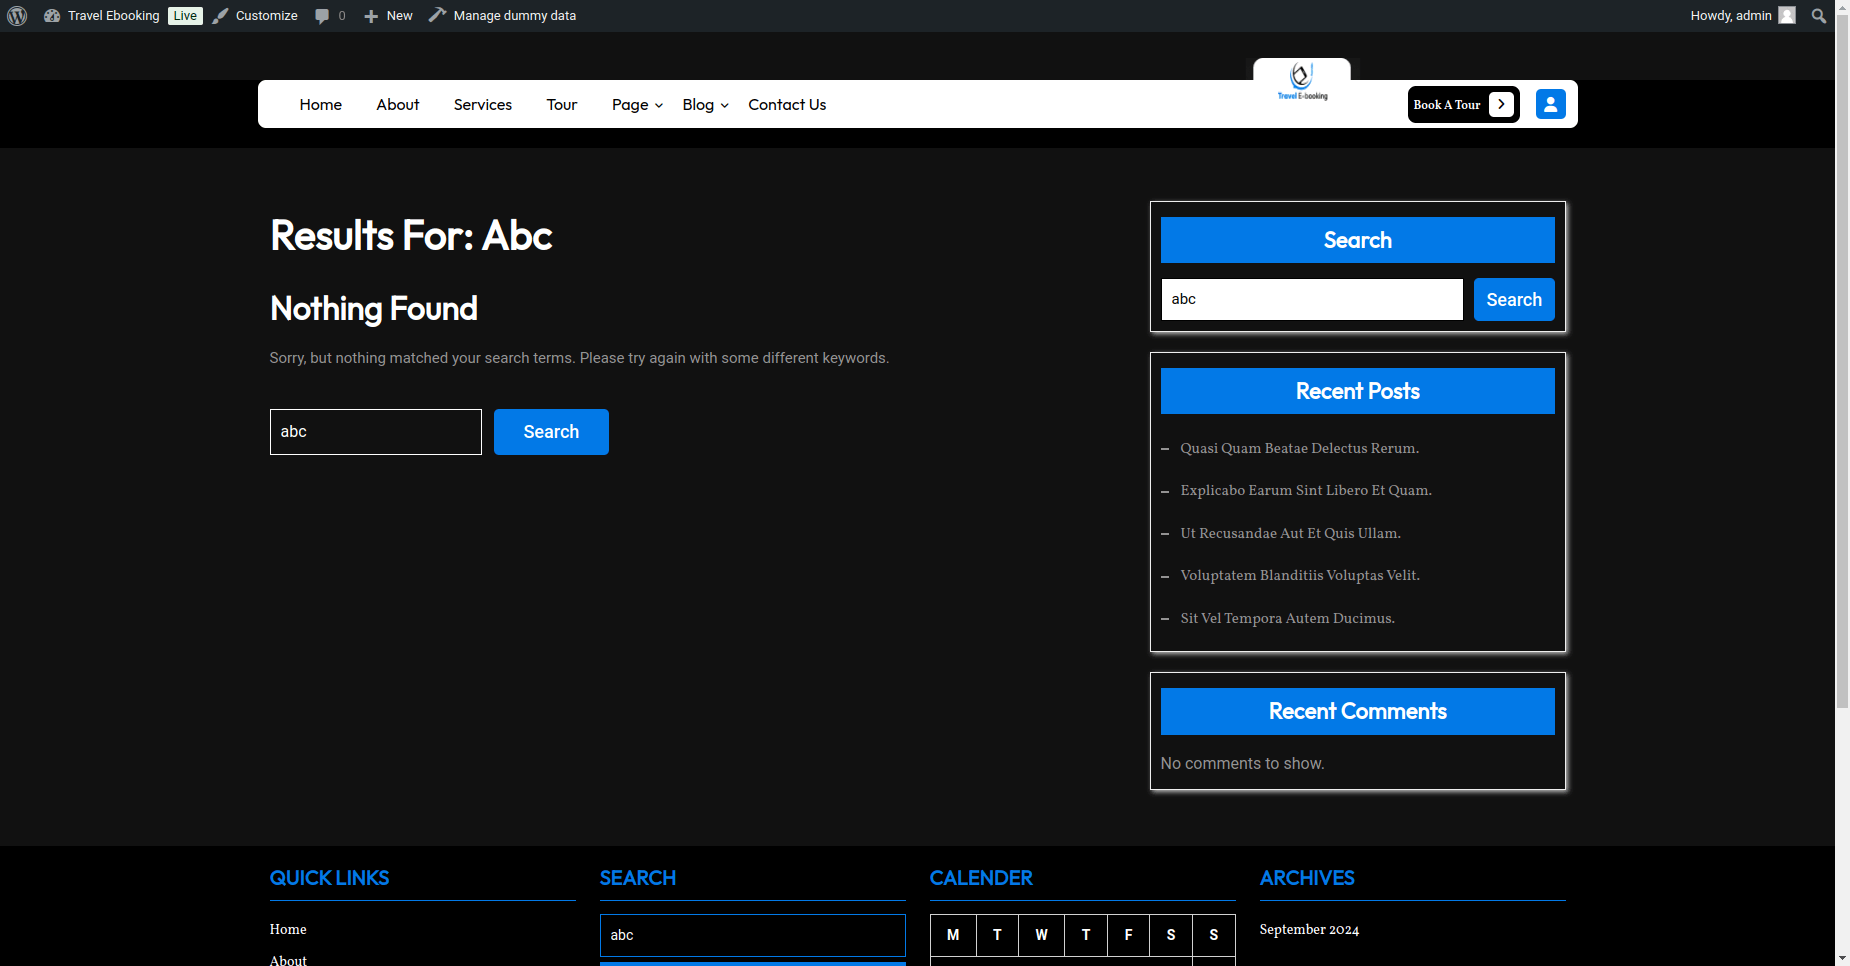The image size is (1850, 966).
Task: Expand the Blog menu dropdown
Action: pyautogui.click(x=705, y=105)
